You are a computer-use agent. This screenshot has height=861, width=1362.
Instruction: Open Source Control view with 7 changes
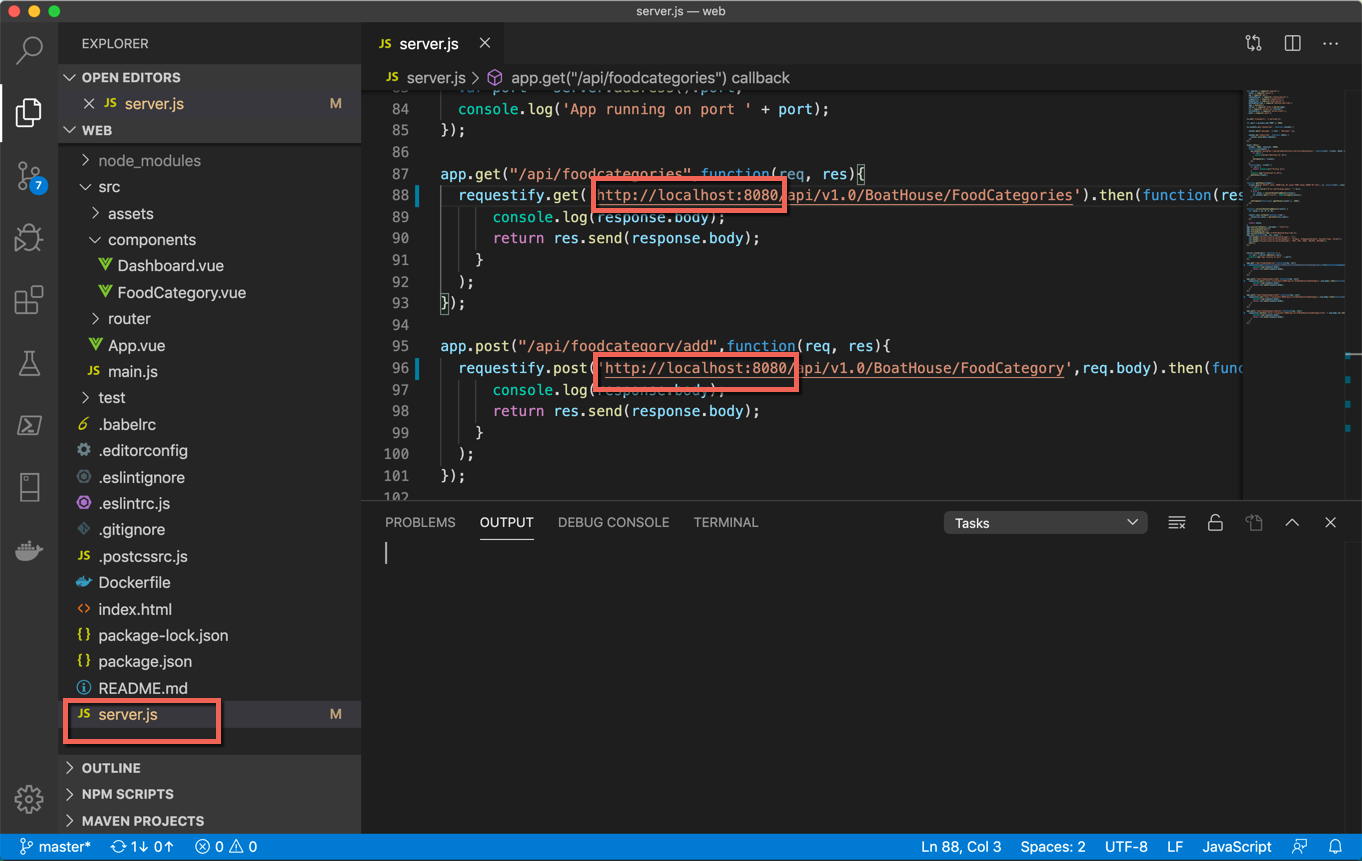tap(29, 177)
